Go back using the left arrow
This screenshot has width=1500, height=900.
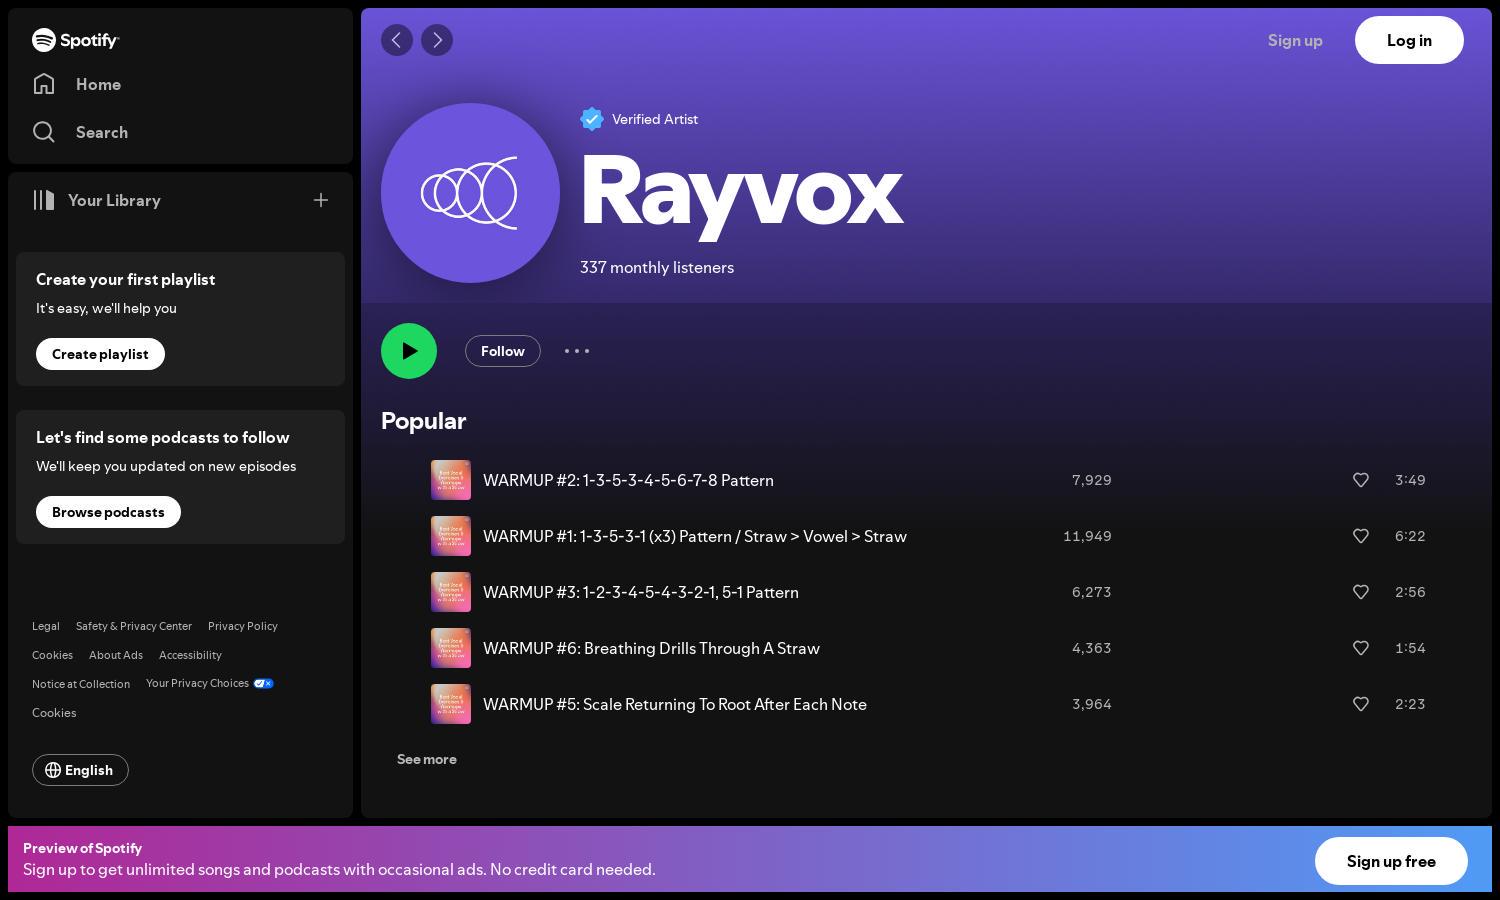point(397,40)
